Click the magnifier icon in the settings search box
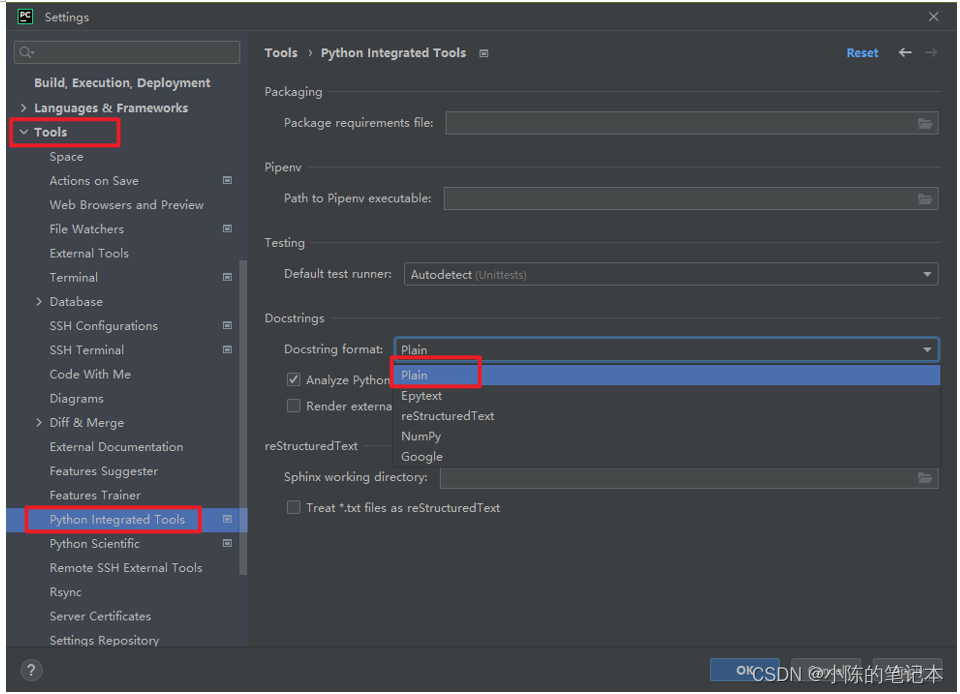This screenshot has width=960, height=694. pyautogui.click(x=26, y=53)
